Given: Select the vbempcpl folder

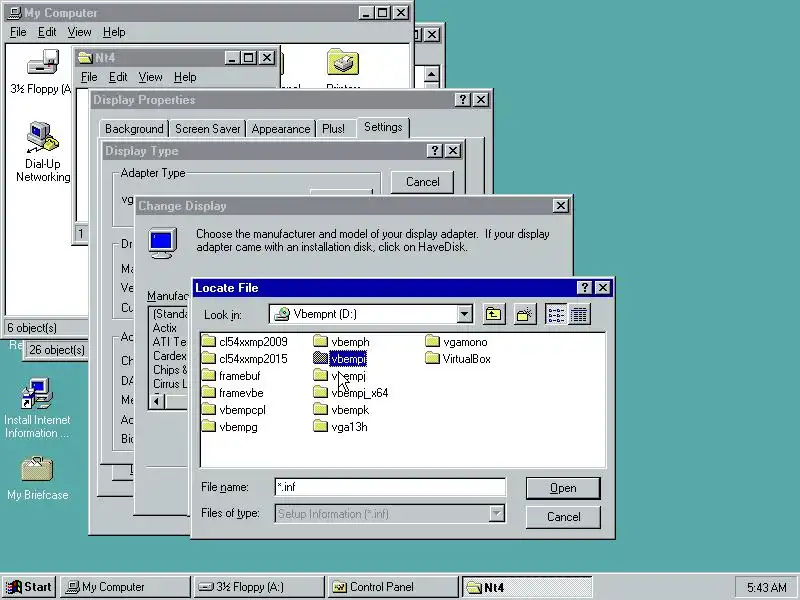Looking at the screenshot, I should [x=234, y=410].
